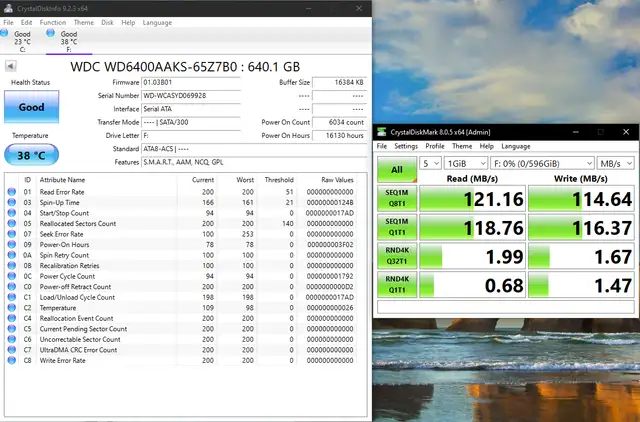The image size is (640, 422).
Task: Open the Function menu in CrystalDiskInfo
Action: pyautogui.click(x=53, y=21)
